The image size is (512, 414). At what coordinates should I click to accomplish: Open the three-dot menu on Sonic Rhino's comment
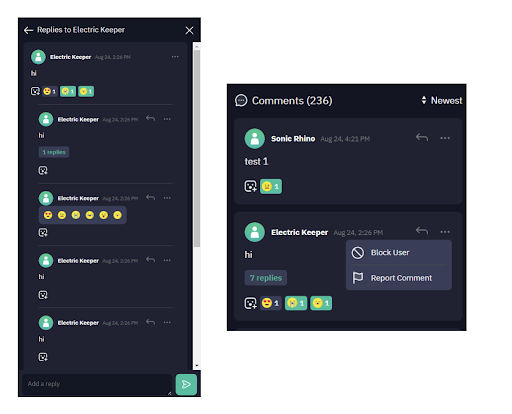click(x=445, y=138)
